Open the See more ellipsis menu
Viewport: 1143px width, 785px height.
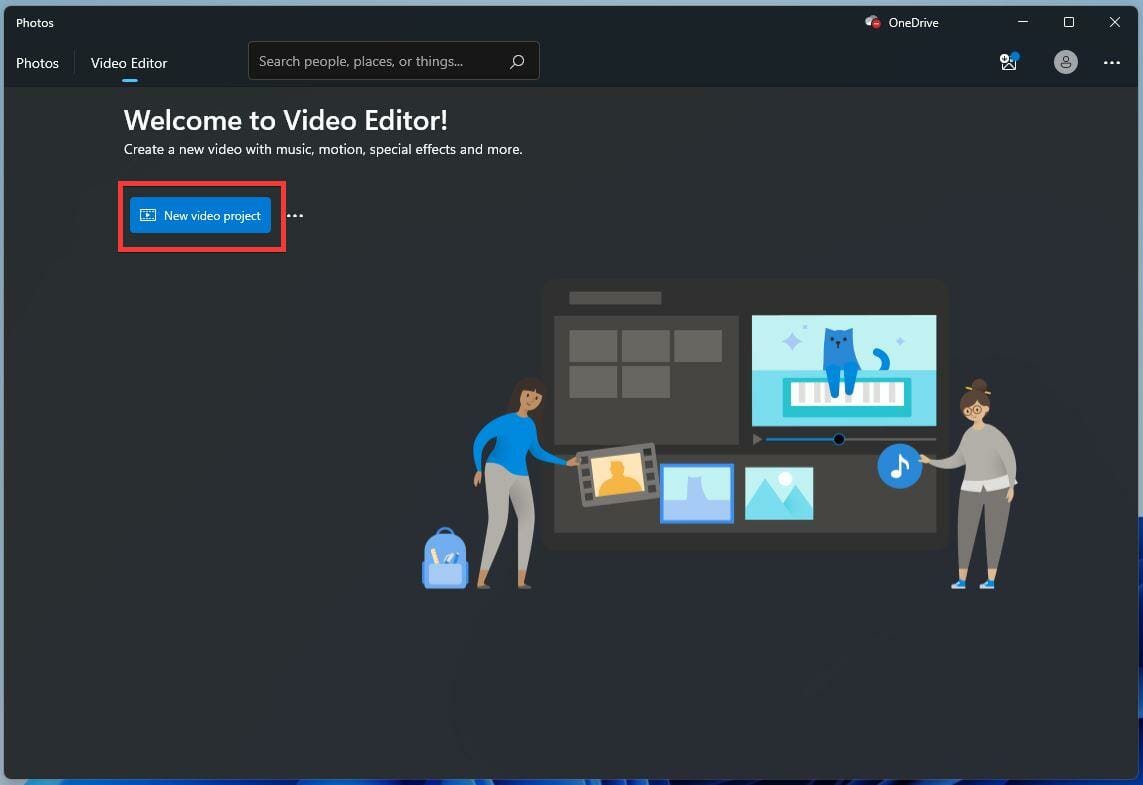(1112, 62)
